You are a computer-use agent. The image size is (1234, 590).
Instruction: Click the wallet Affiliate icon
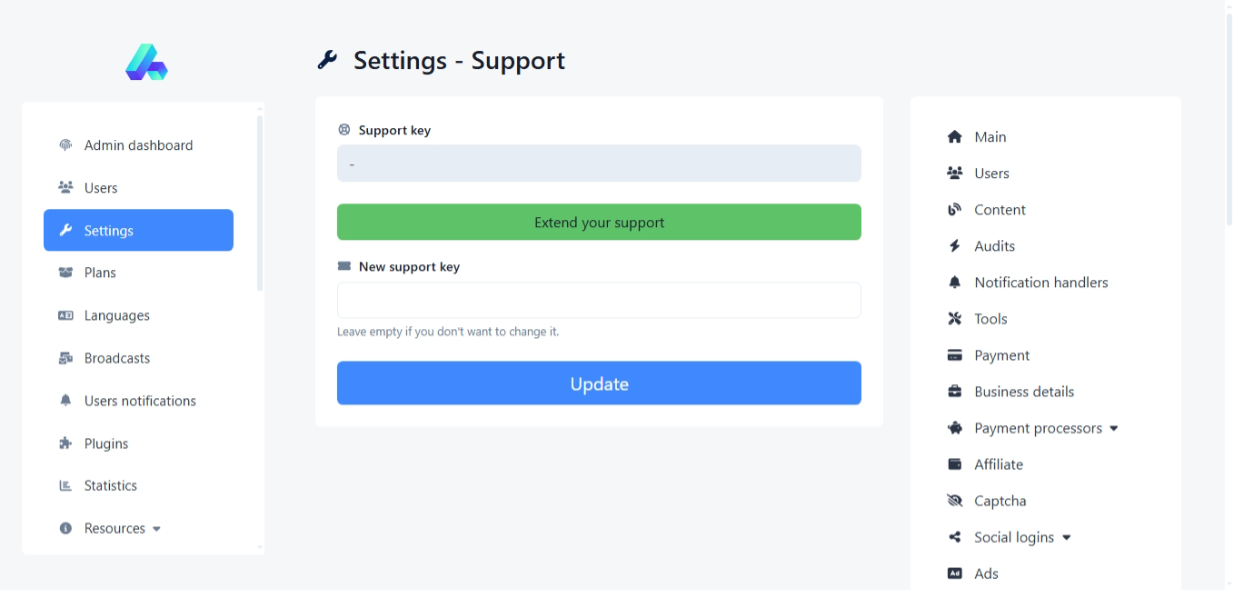point(954,465)
